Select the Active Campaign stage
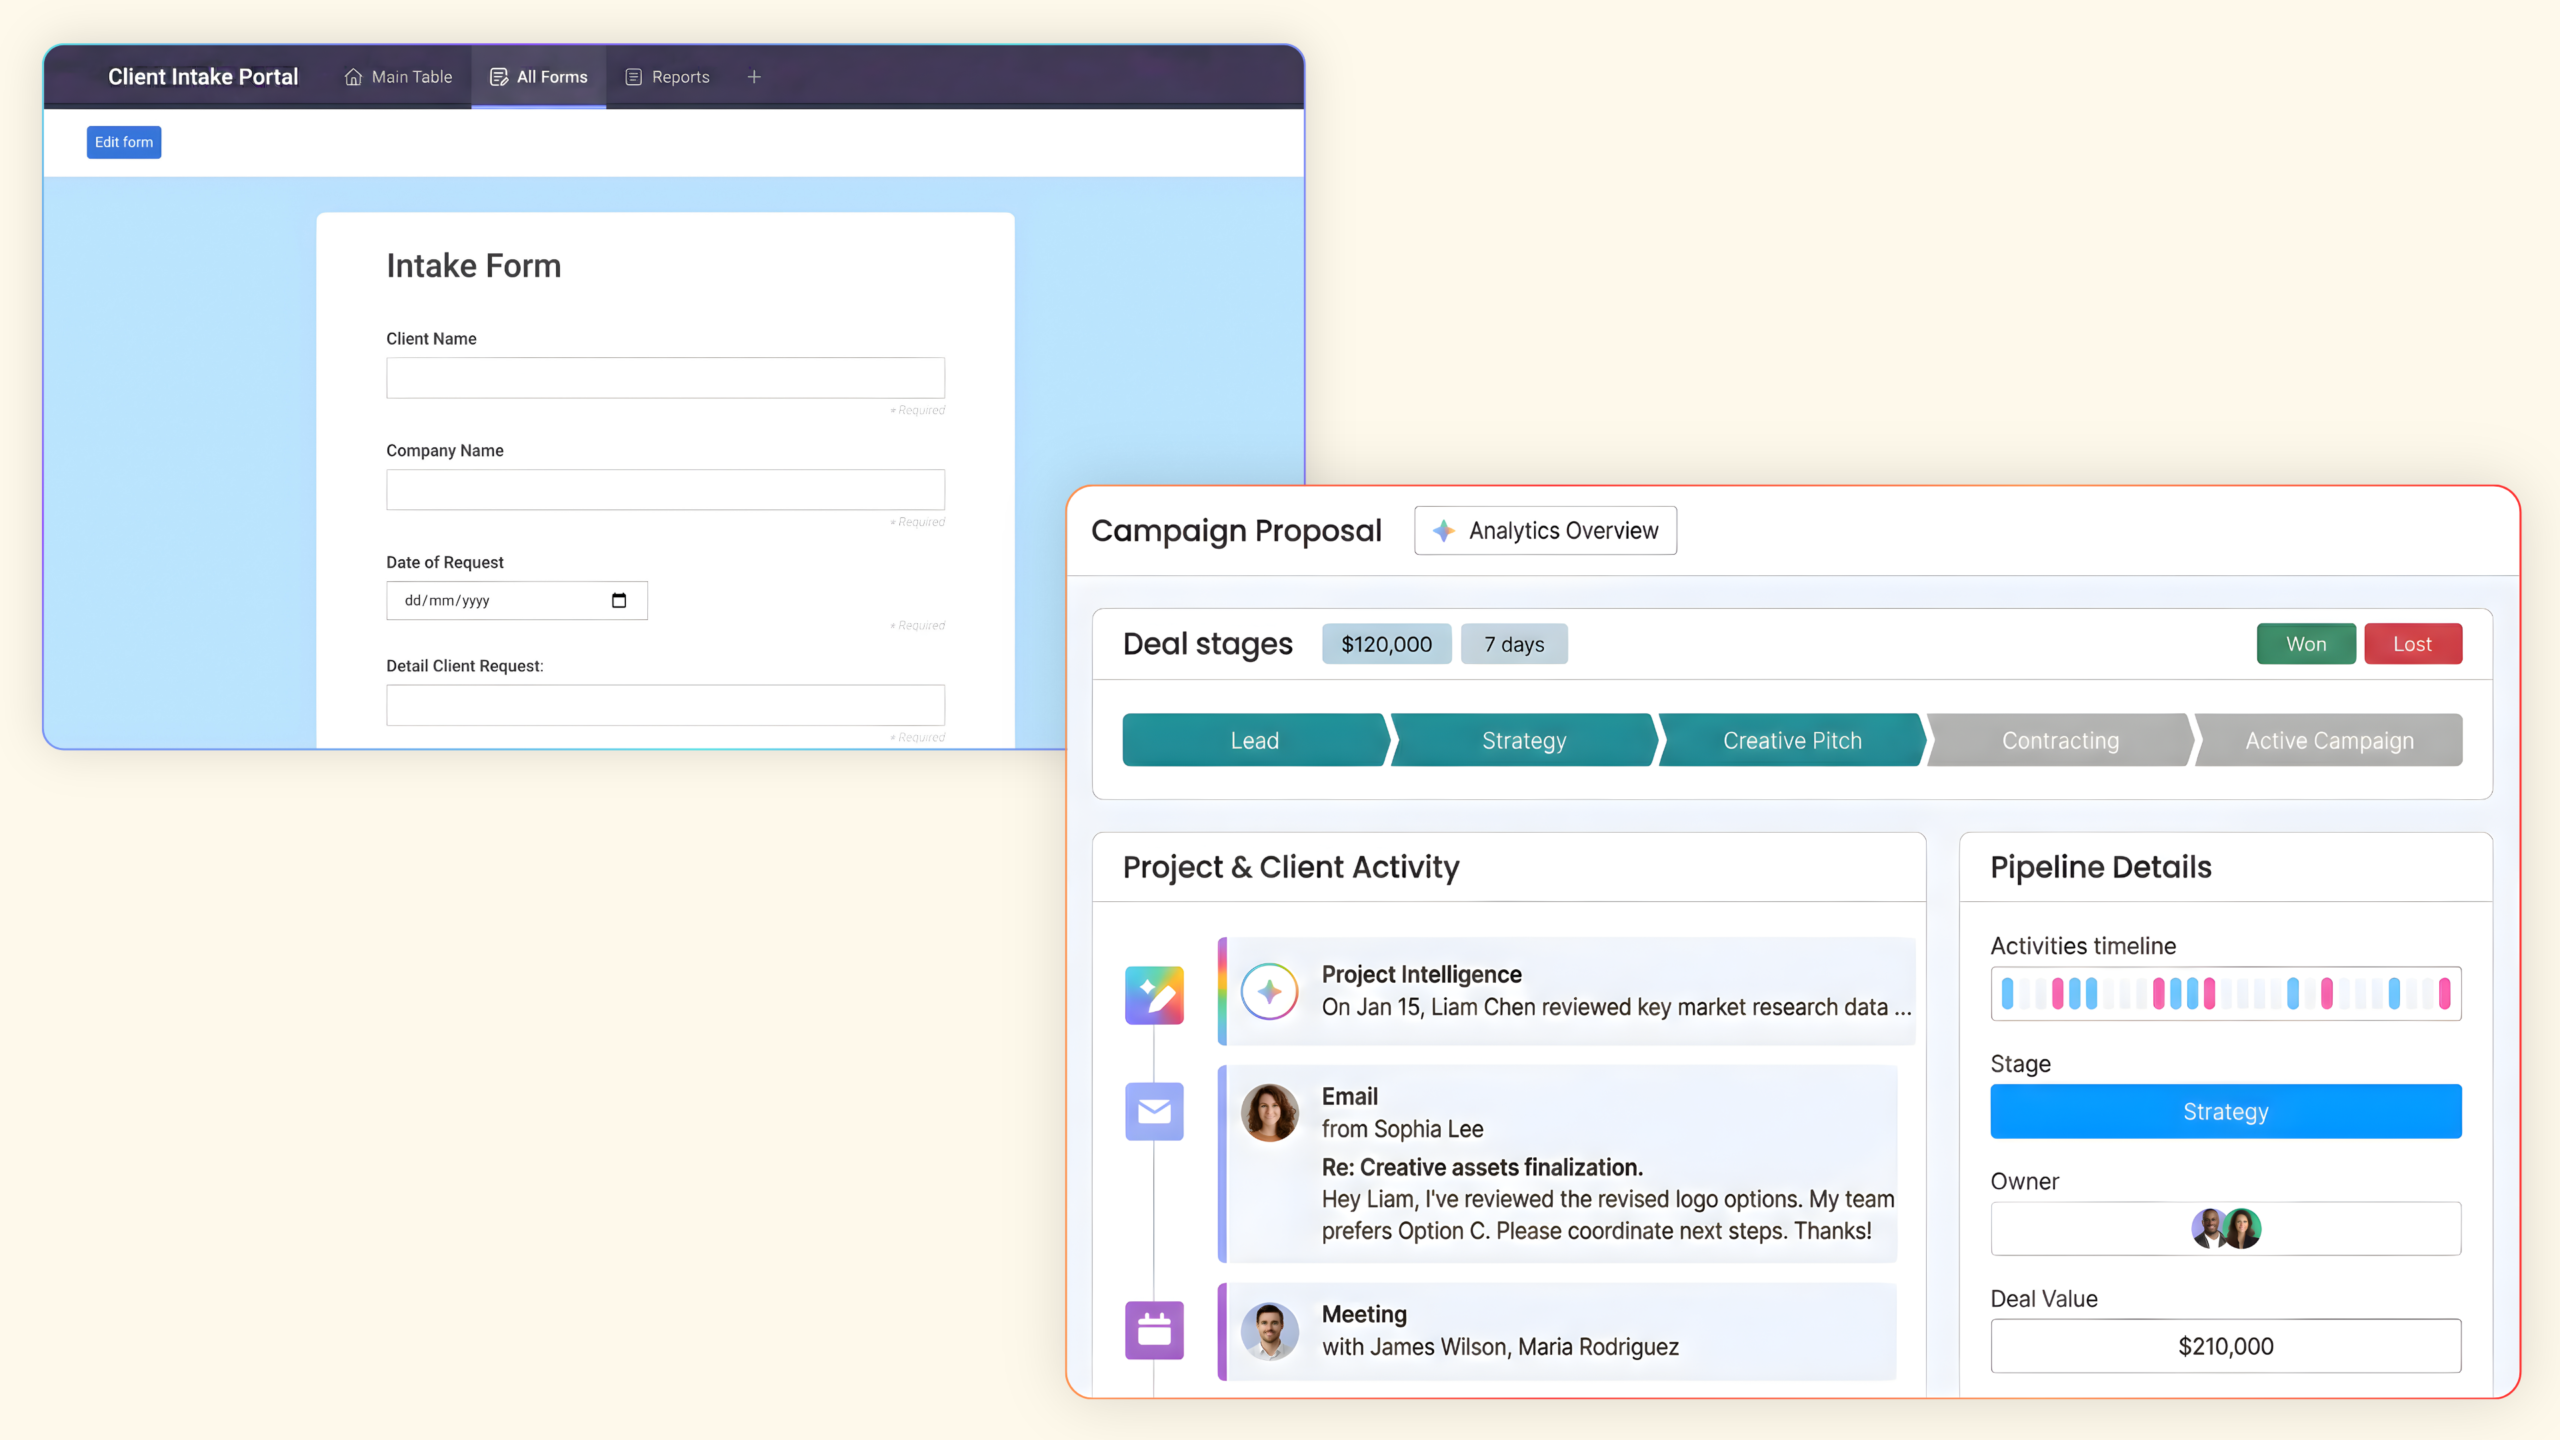This screenshot has width=2560, height=1440. 2329,740
